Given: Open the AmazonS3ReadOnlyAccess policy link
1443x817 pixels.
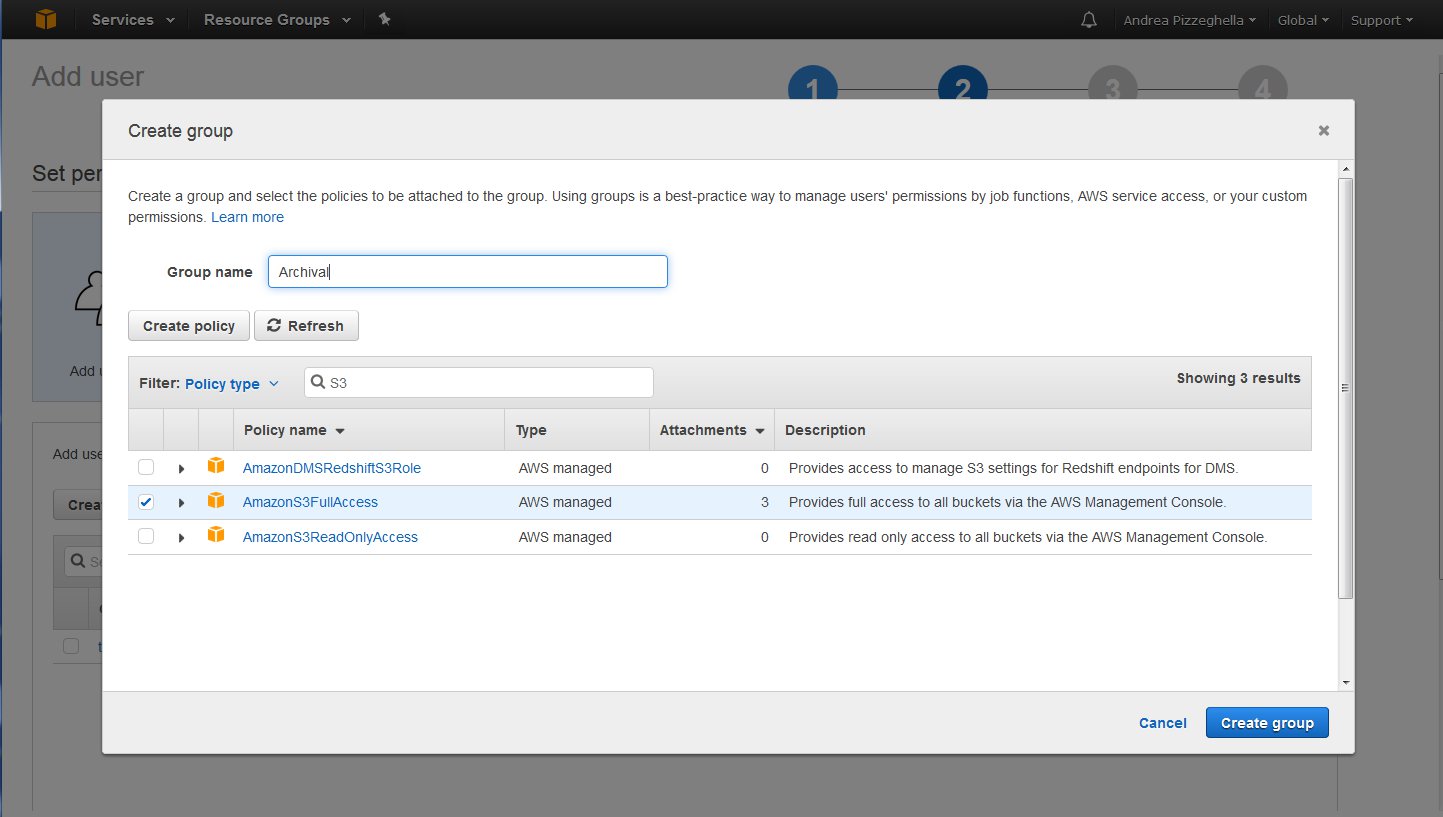Looking at the screenshot, I should pos(330,537).
